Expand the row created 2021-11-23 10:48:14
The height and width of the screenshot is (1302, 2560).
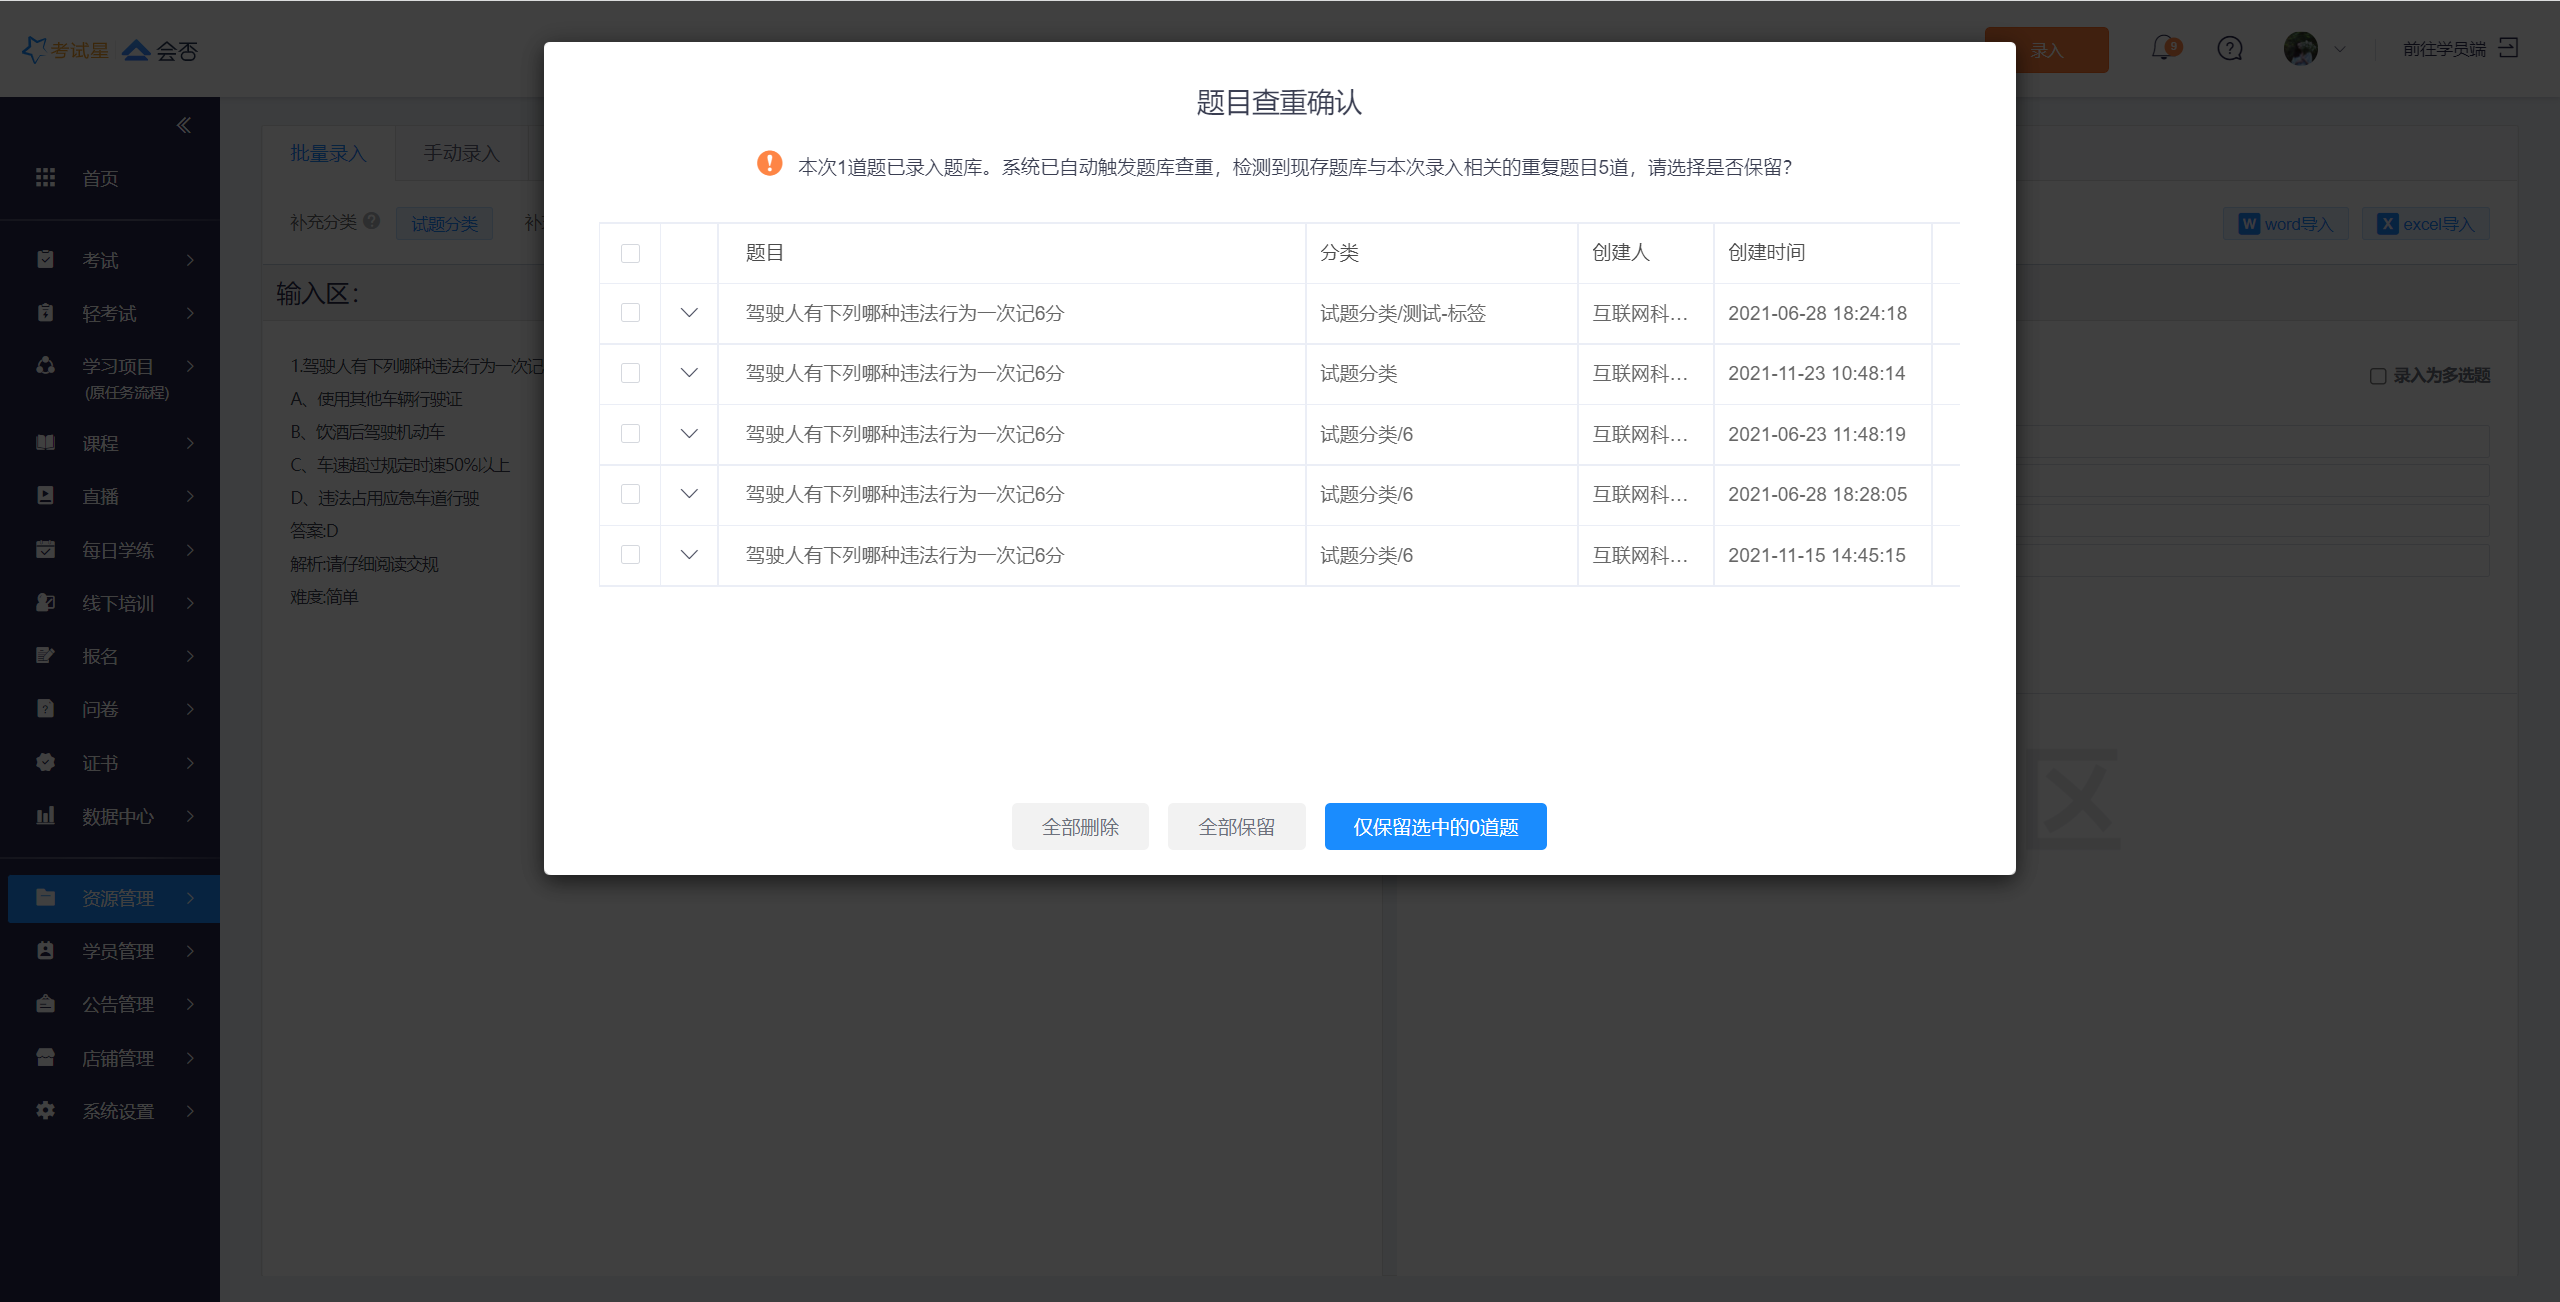(x=689, y=373)
